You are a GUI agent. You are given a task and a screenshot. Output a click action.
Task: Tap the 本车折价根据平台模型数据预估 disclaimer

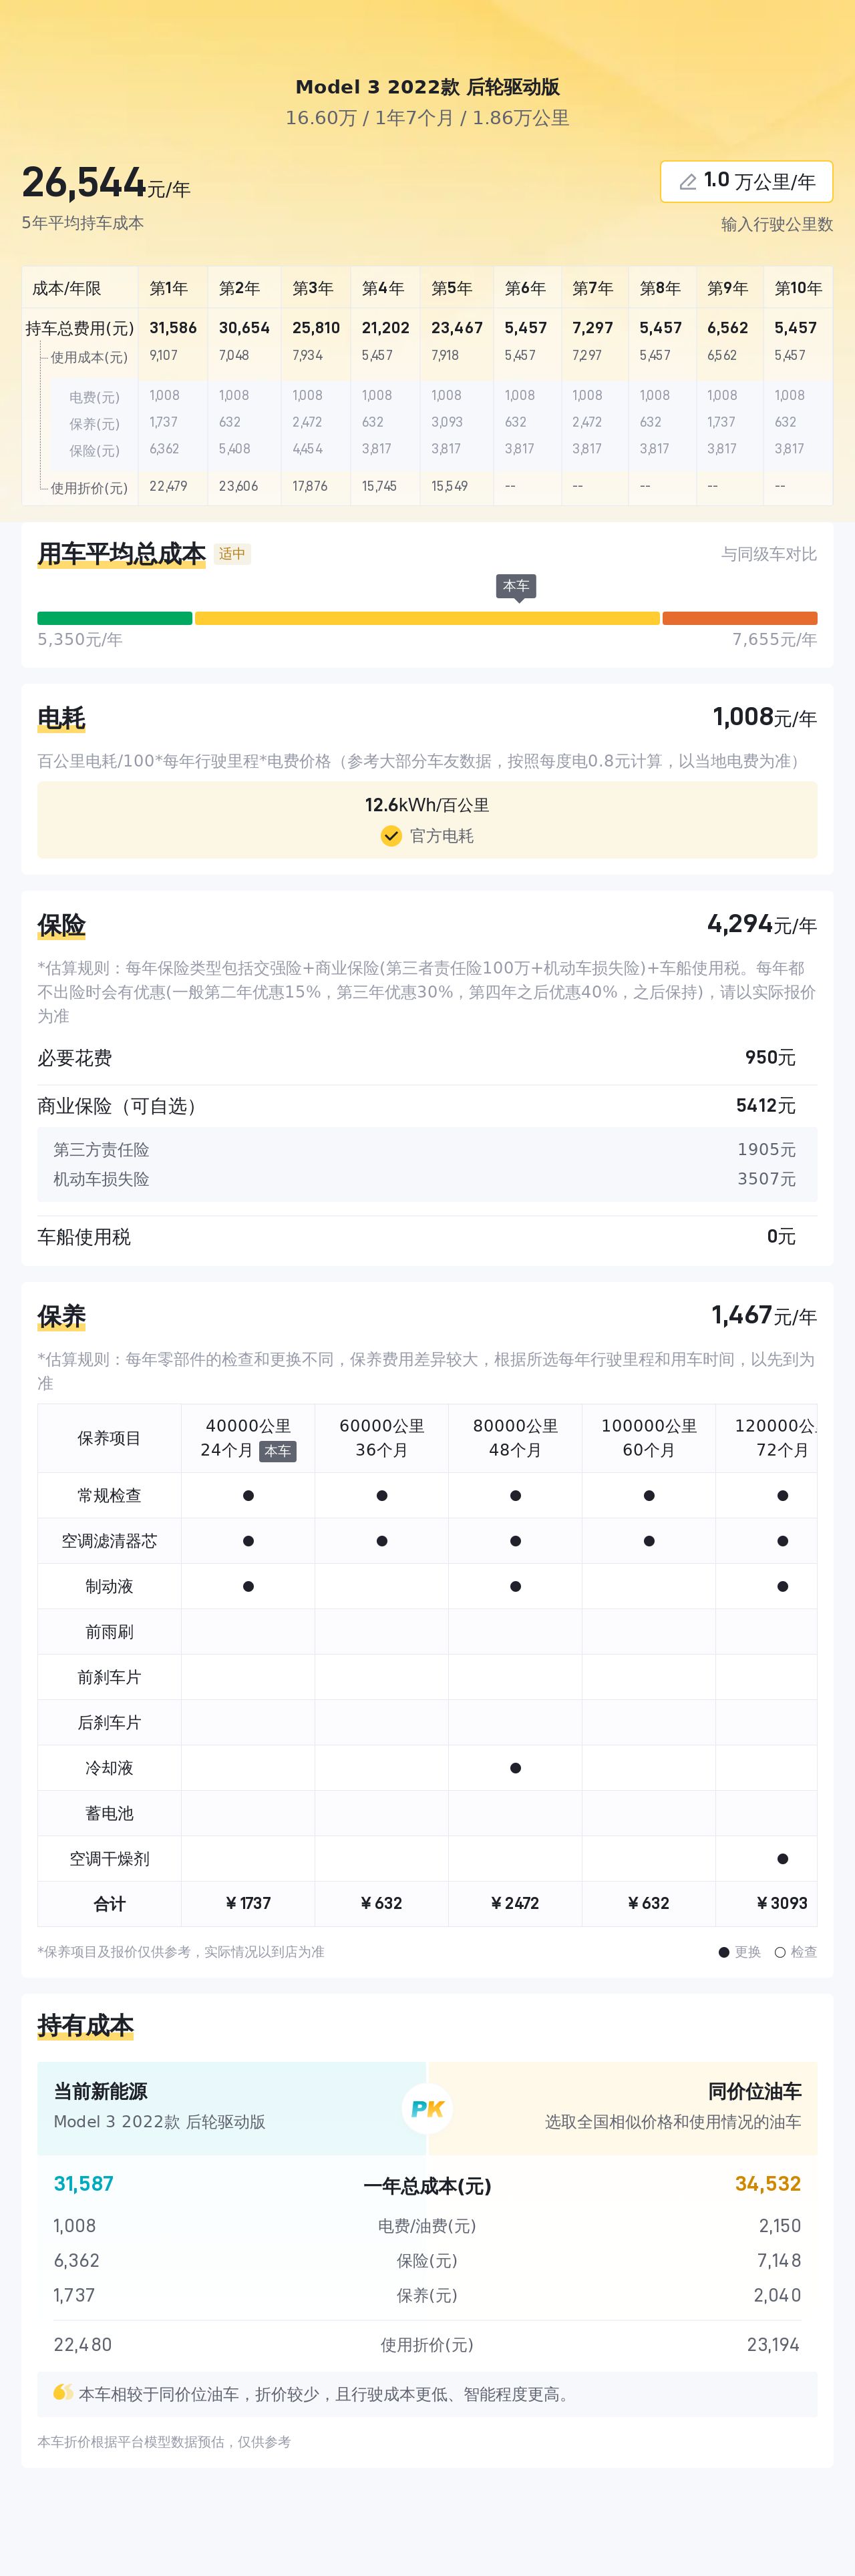coord(164,2442)
